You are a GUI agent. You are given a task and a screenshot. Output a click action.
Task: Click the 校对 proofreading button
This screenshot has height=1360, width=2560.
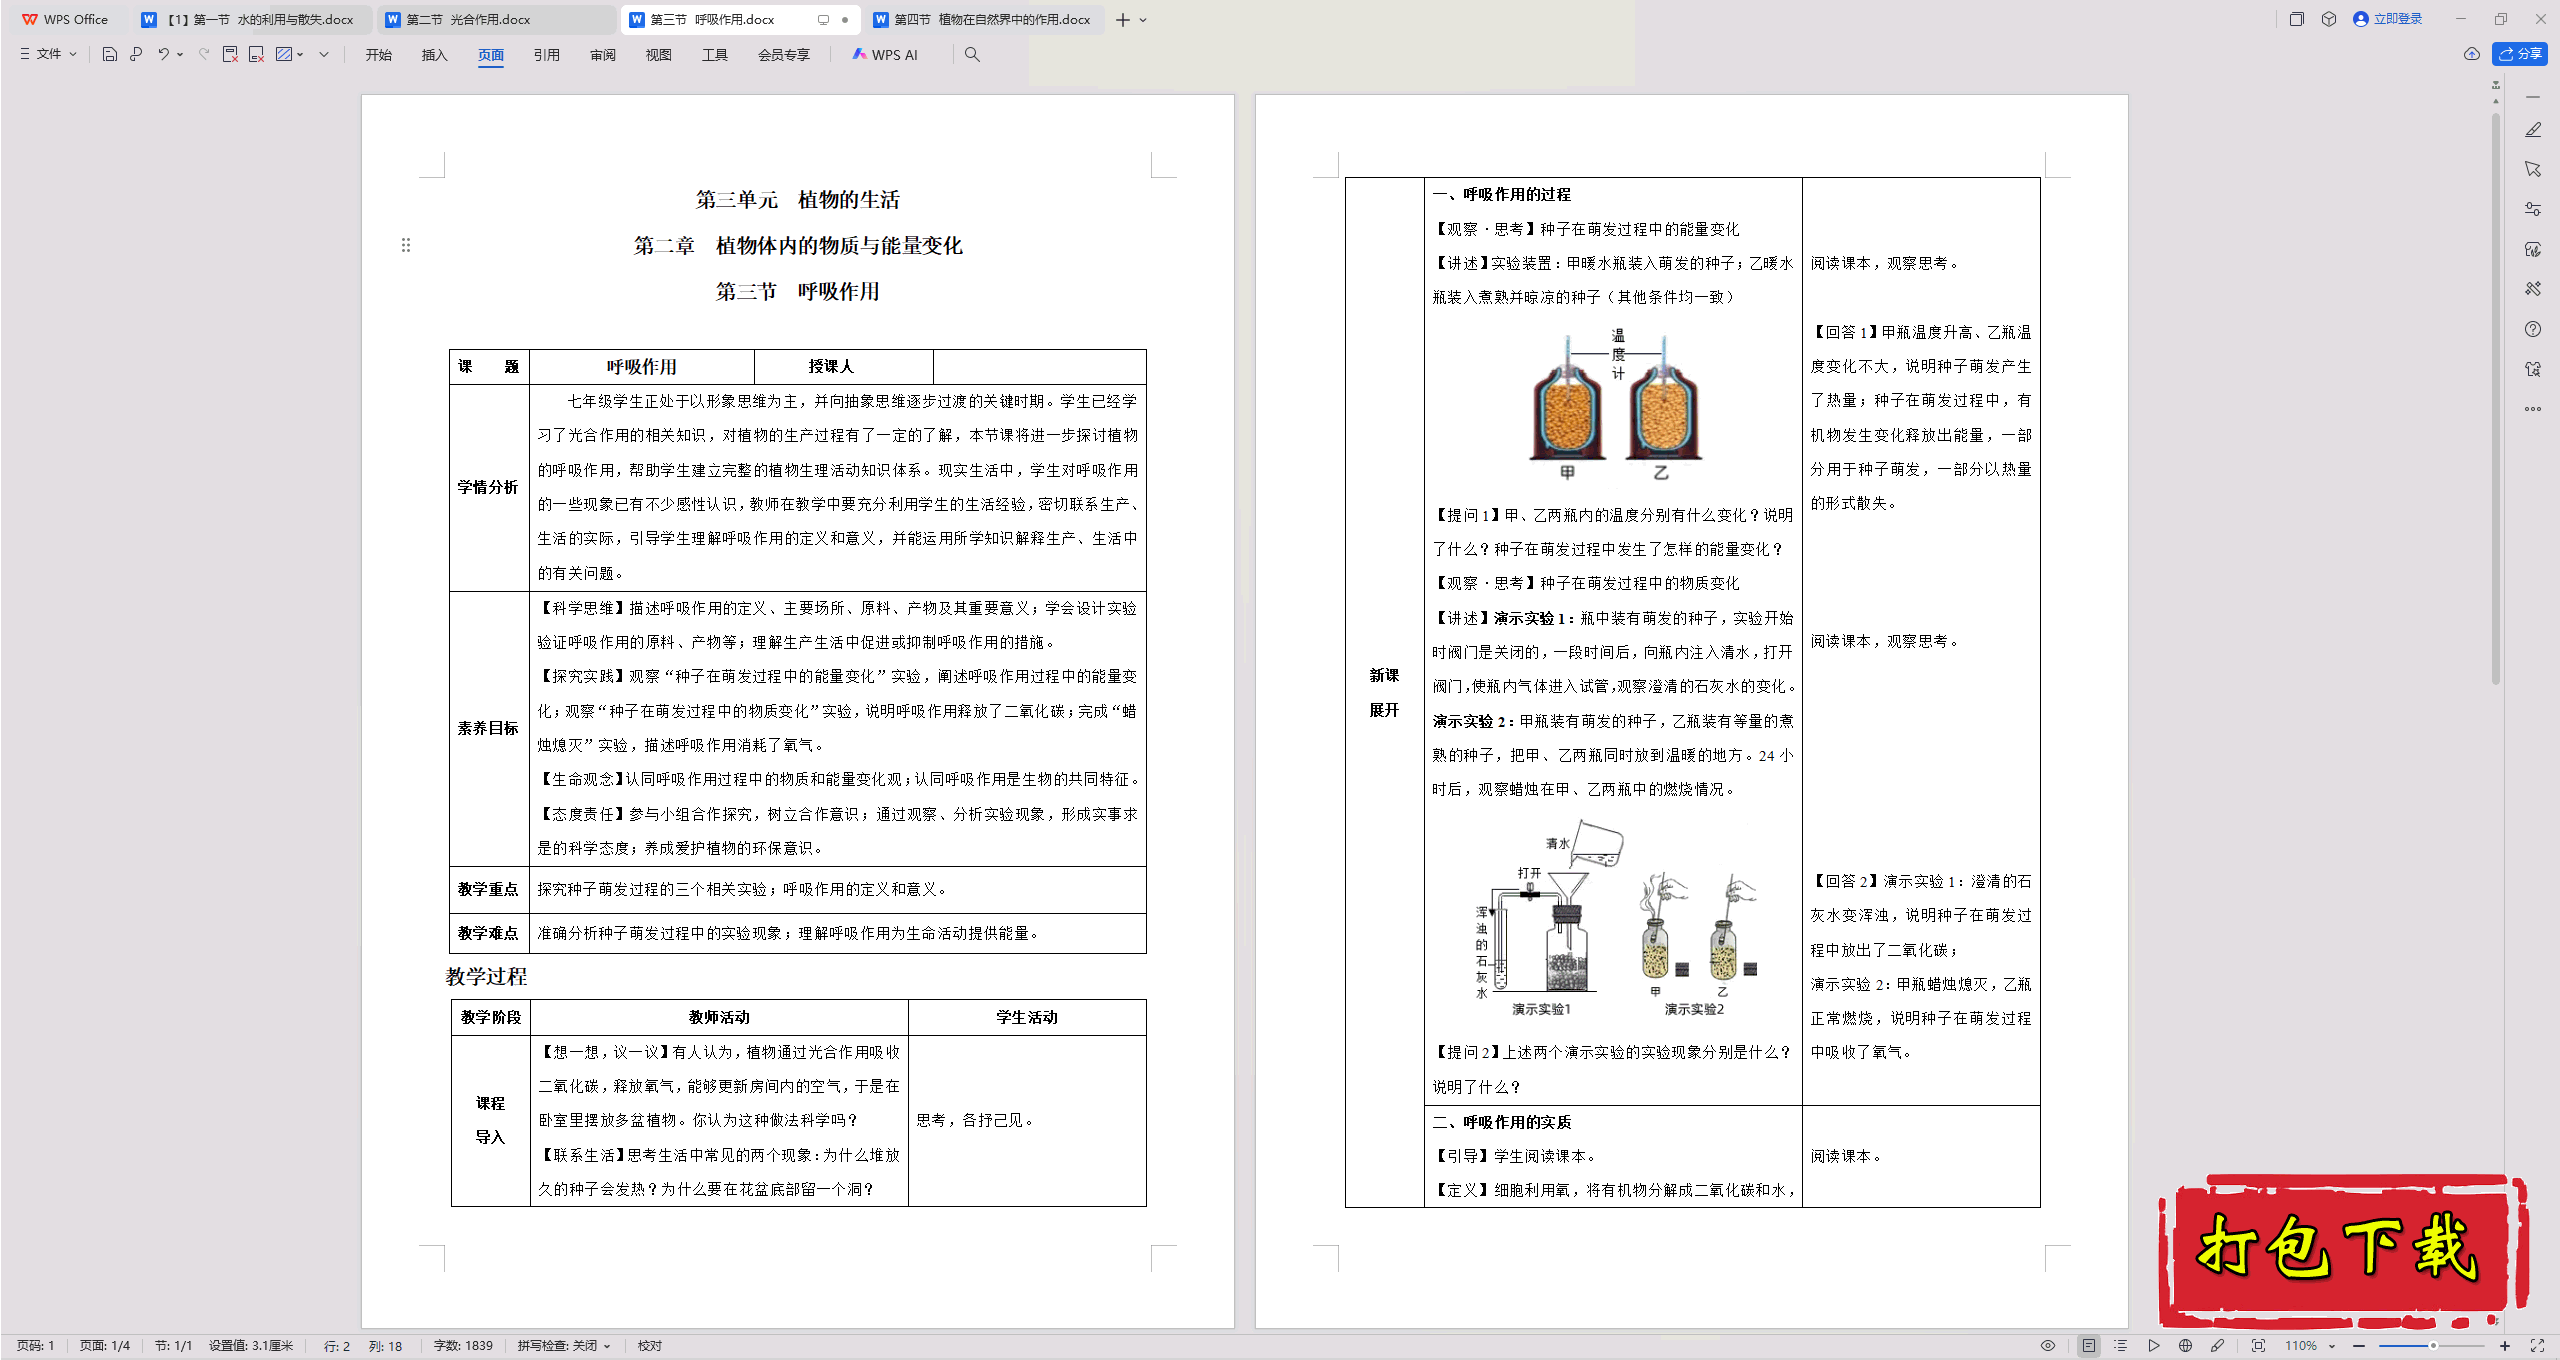[x=650, y=1346]
